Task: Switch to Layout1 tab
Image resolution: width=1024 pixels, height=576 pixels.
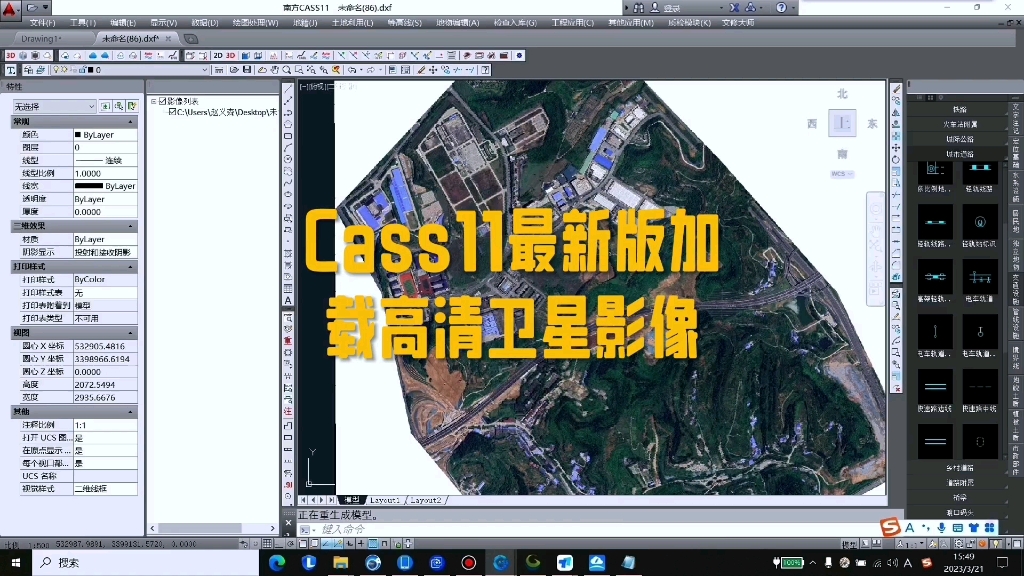Action: [x=385, y=500]
